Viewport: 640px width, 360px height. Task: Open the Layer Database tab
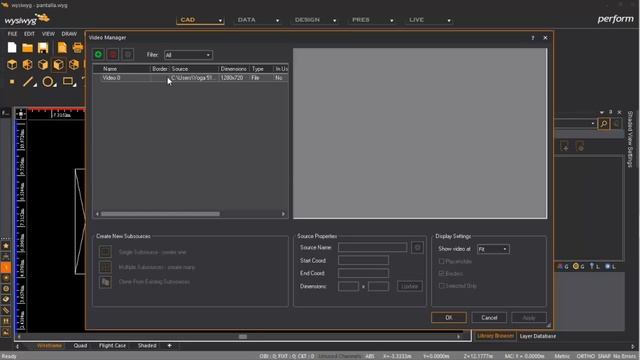coord(538,336)
